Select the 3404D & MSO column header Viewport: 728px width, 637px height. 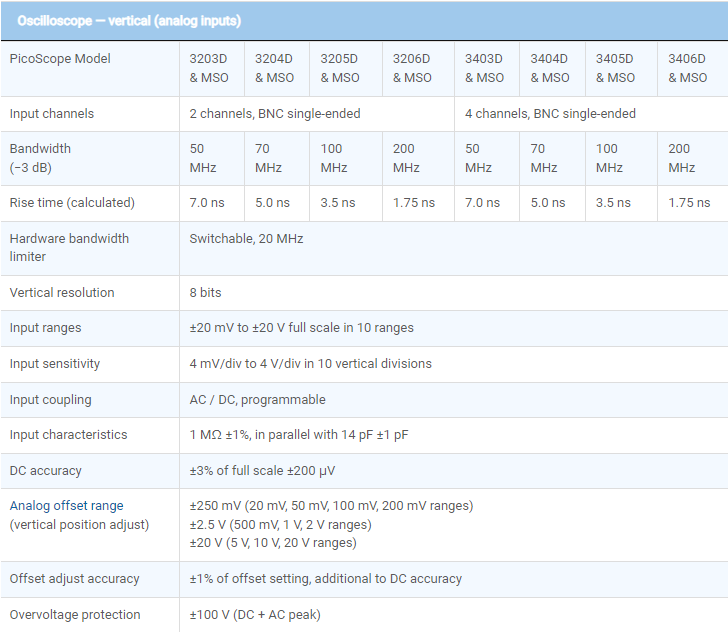pyautogui.click(x=550, y=68)
